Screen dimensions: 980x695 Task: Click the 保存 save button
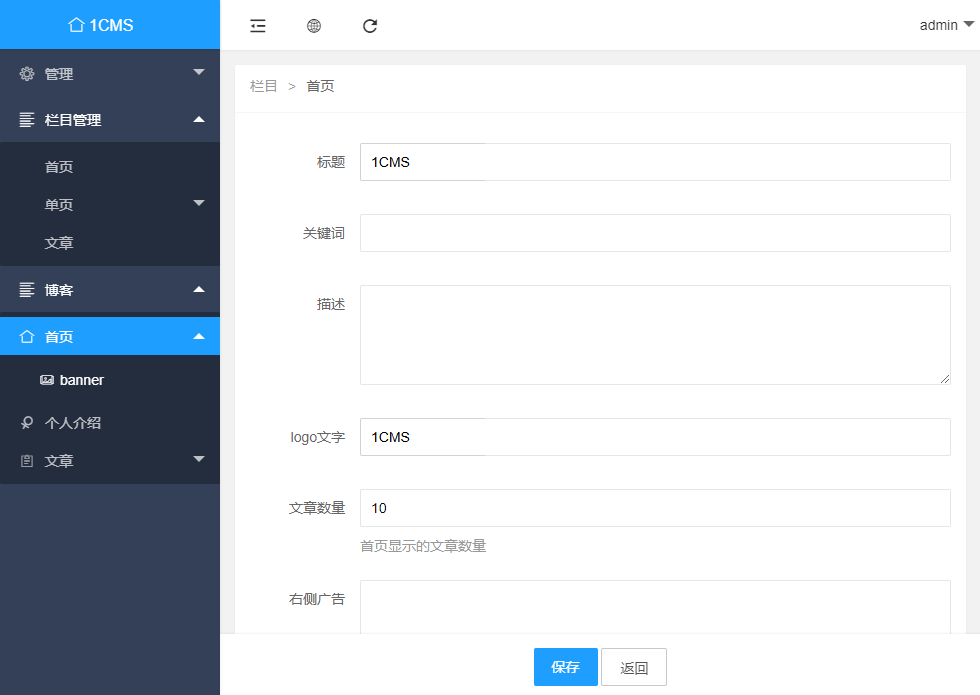(x=565, y=667)
